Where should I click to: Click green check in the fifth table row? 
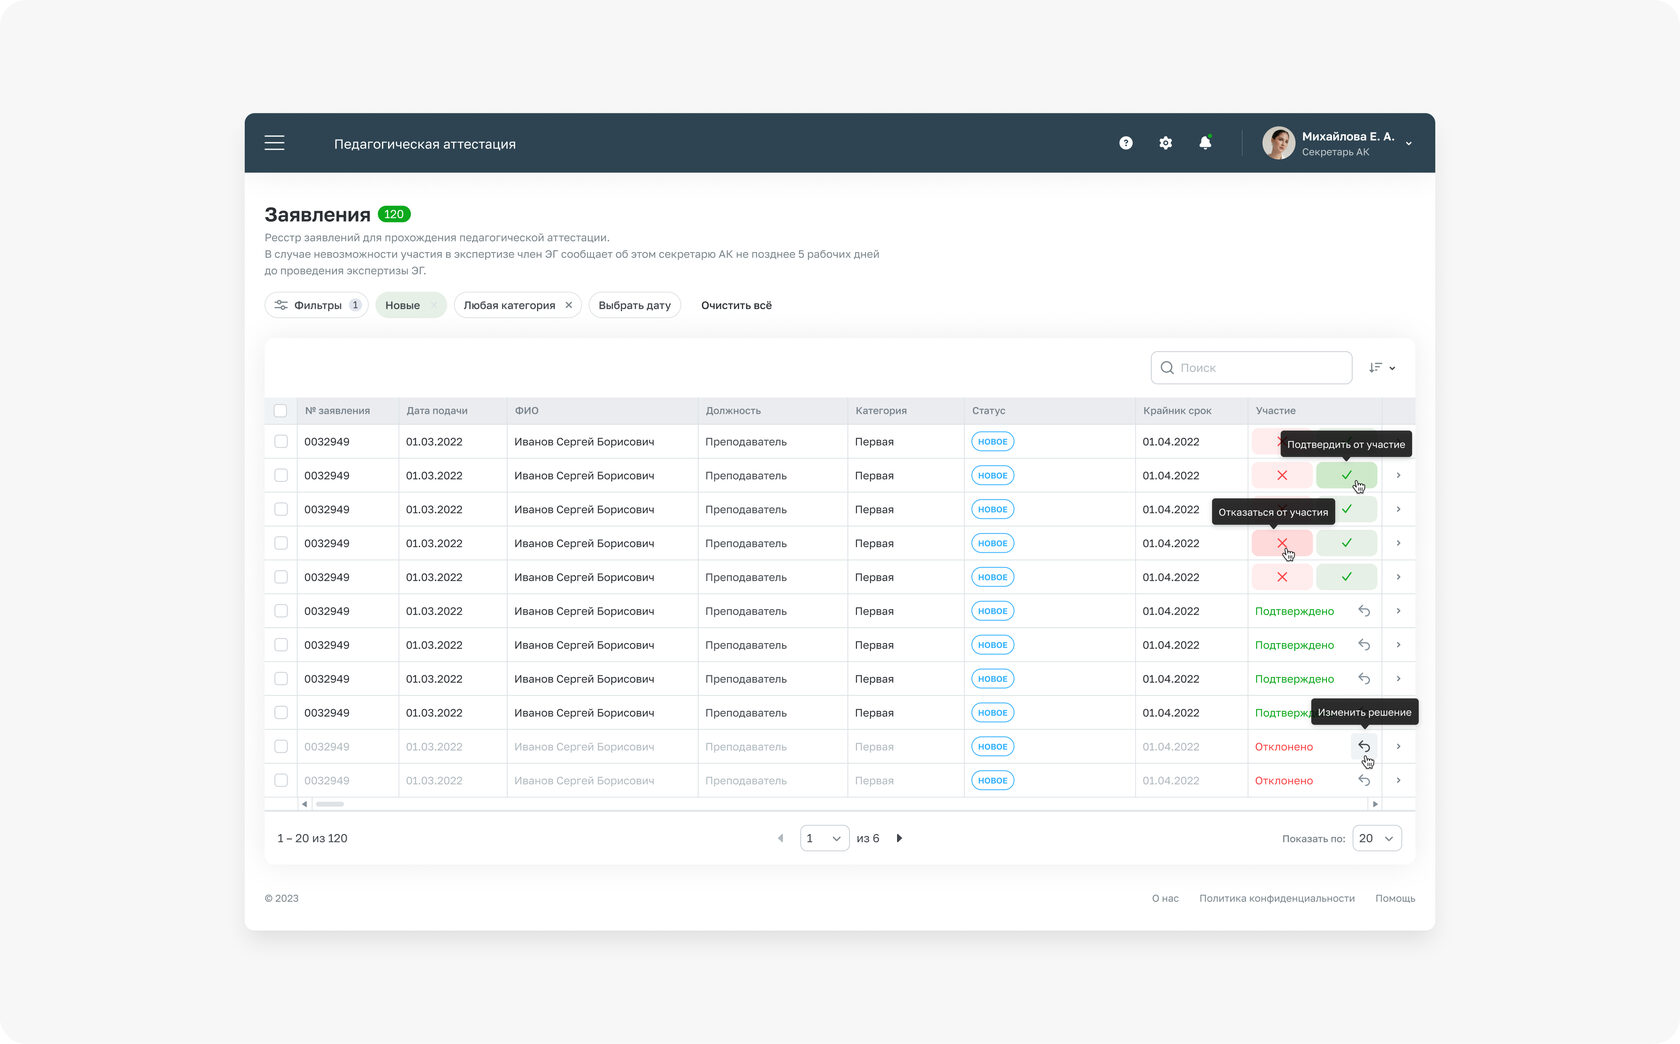(x=1346, y=577)
